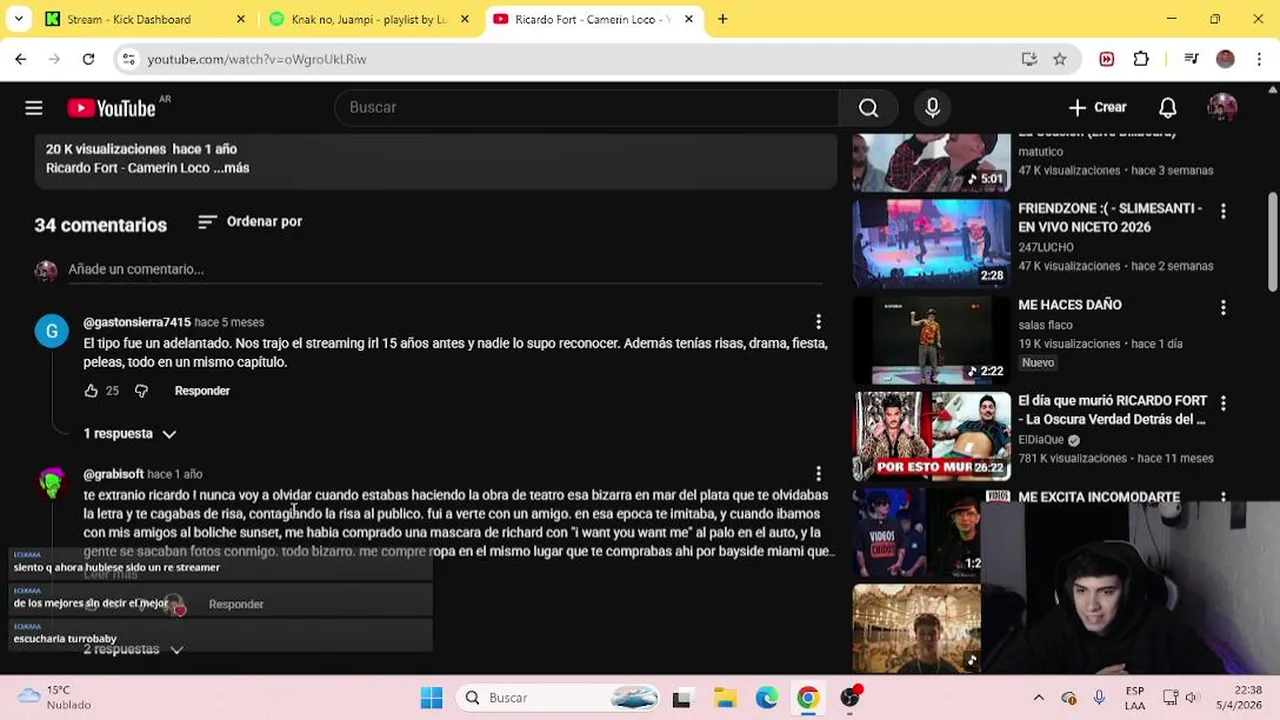
Task: Start voice search with the microphone
Action: [x=932, y=108]
